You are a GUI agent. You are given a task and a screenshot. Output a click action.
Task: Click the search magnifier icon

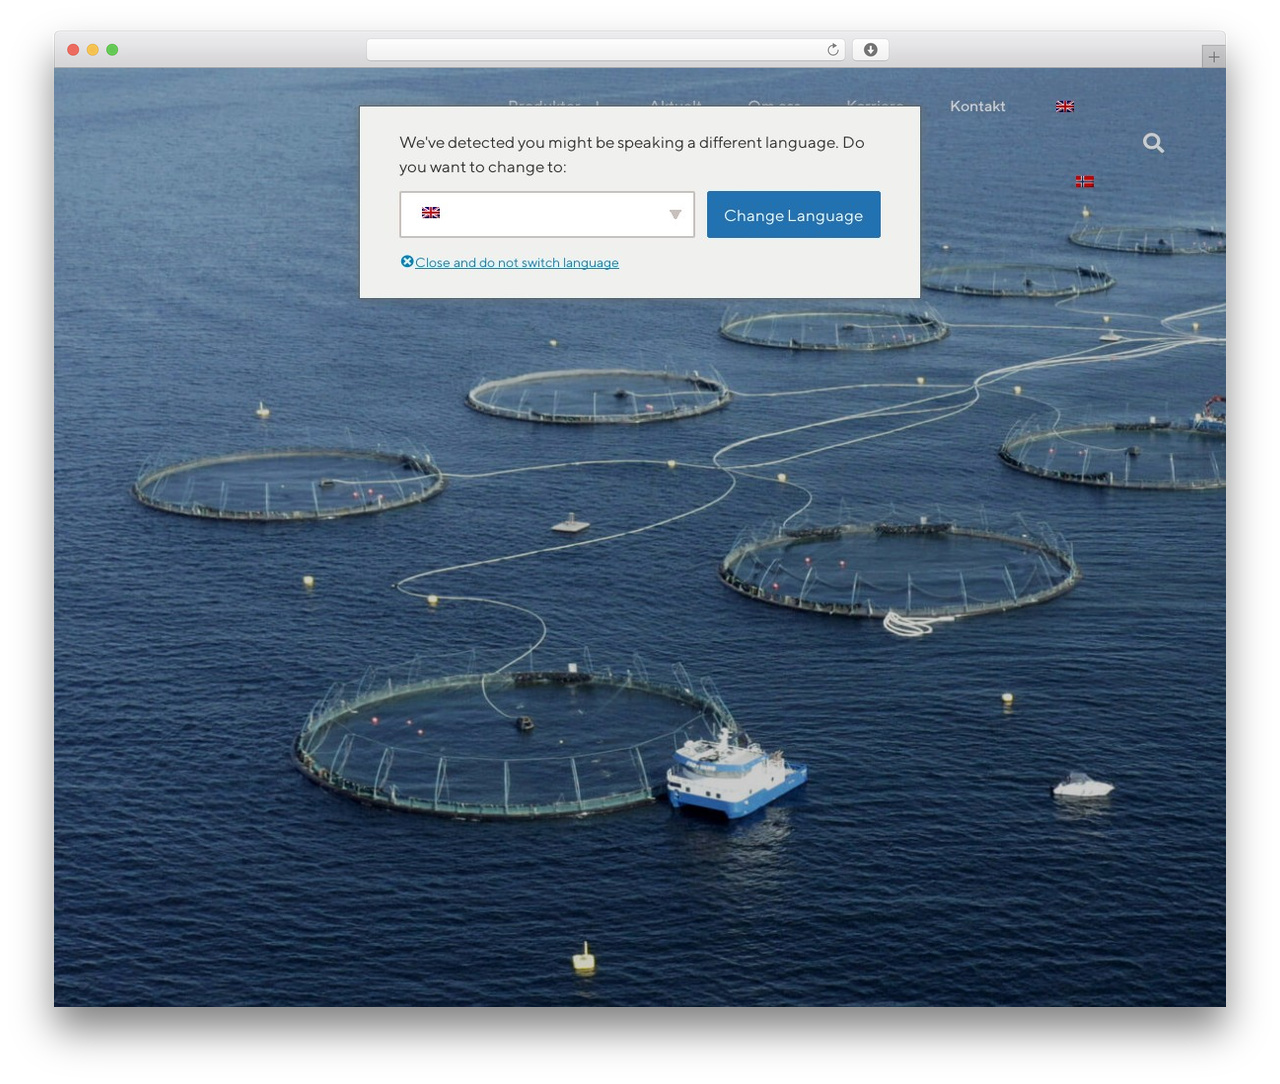[x=1153, y=143]
